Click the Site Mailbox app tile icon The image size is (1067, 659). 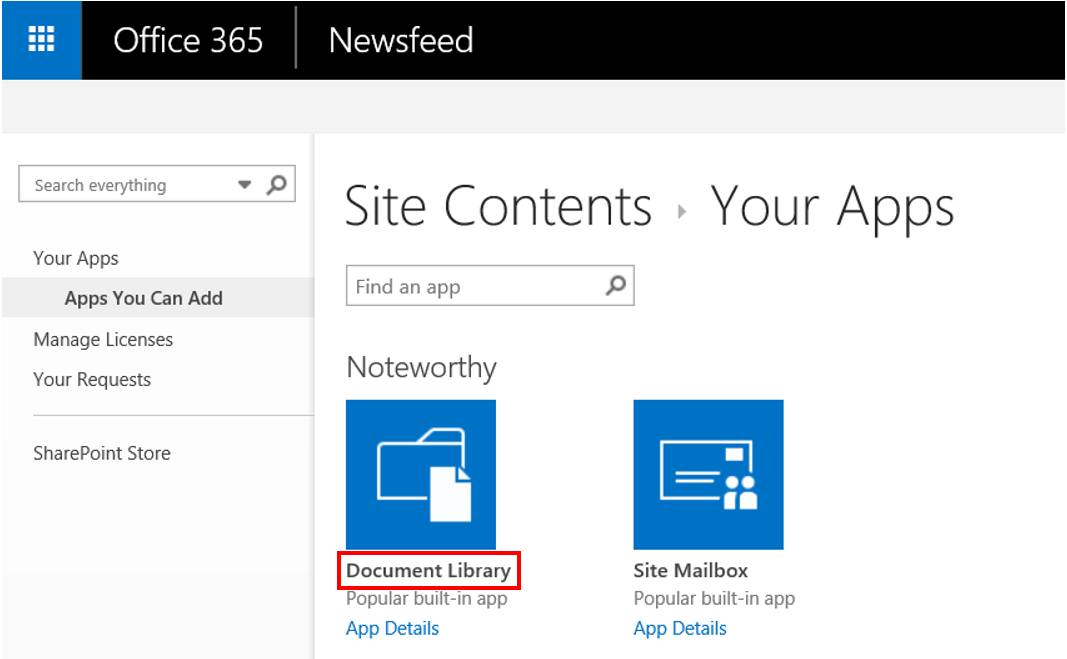708,475
